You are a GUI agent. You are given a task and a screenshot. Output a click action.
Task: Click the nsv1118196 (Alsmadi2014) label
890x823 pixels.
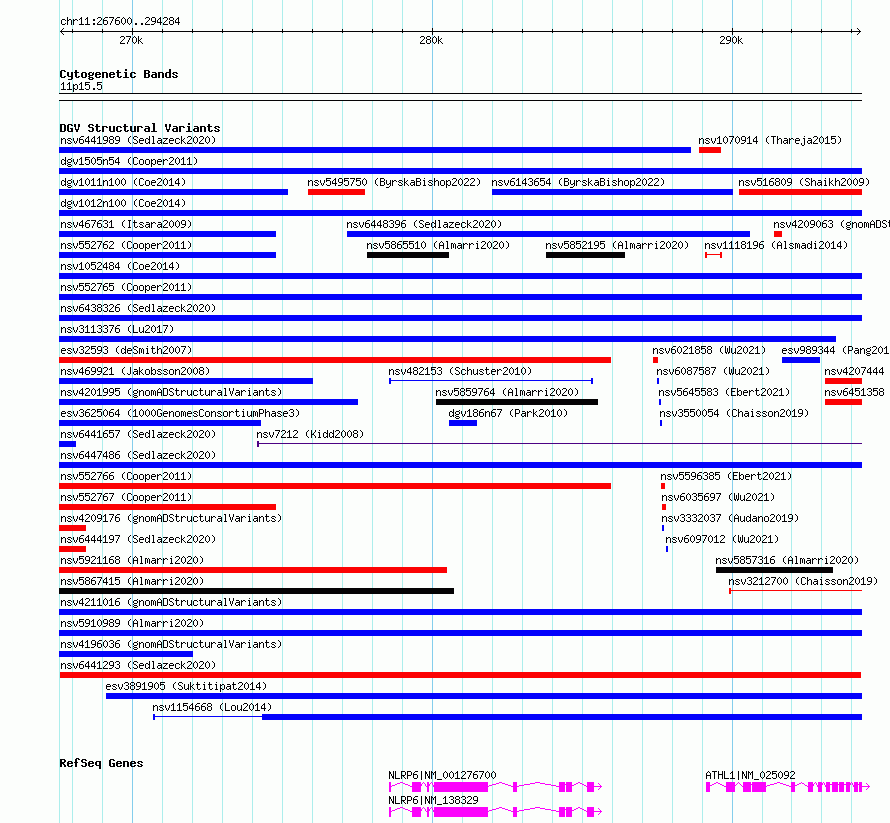pyautogui.click(x=776, y=245)
